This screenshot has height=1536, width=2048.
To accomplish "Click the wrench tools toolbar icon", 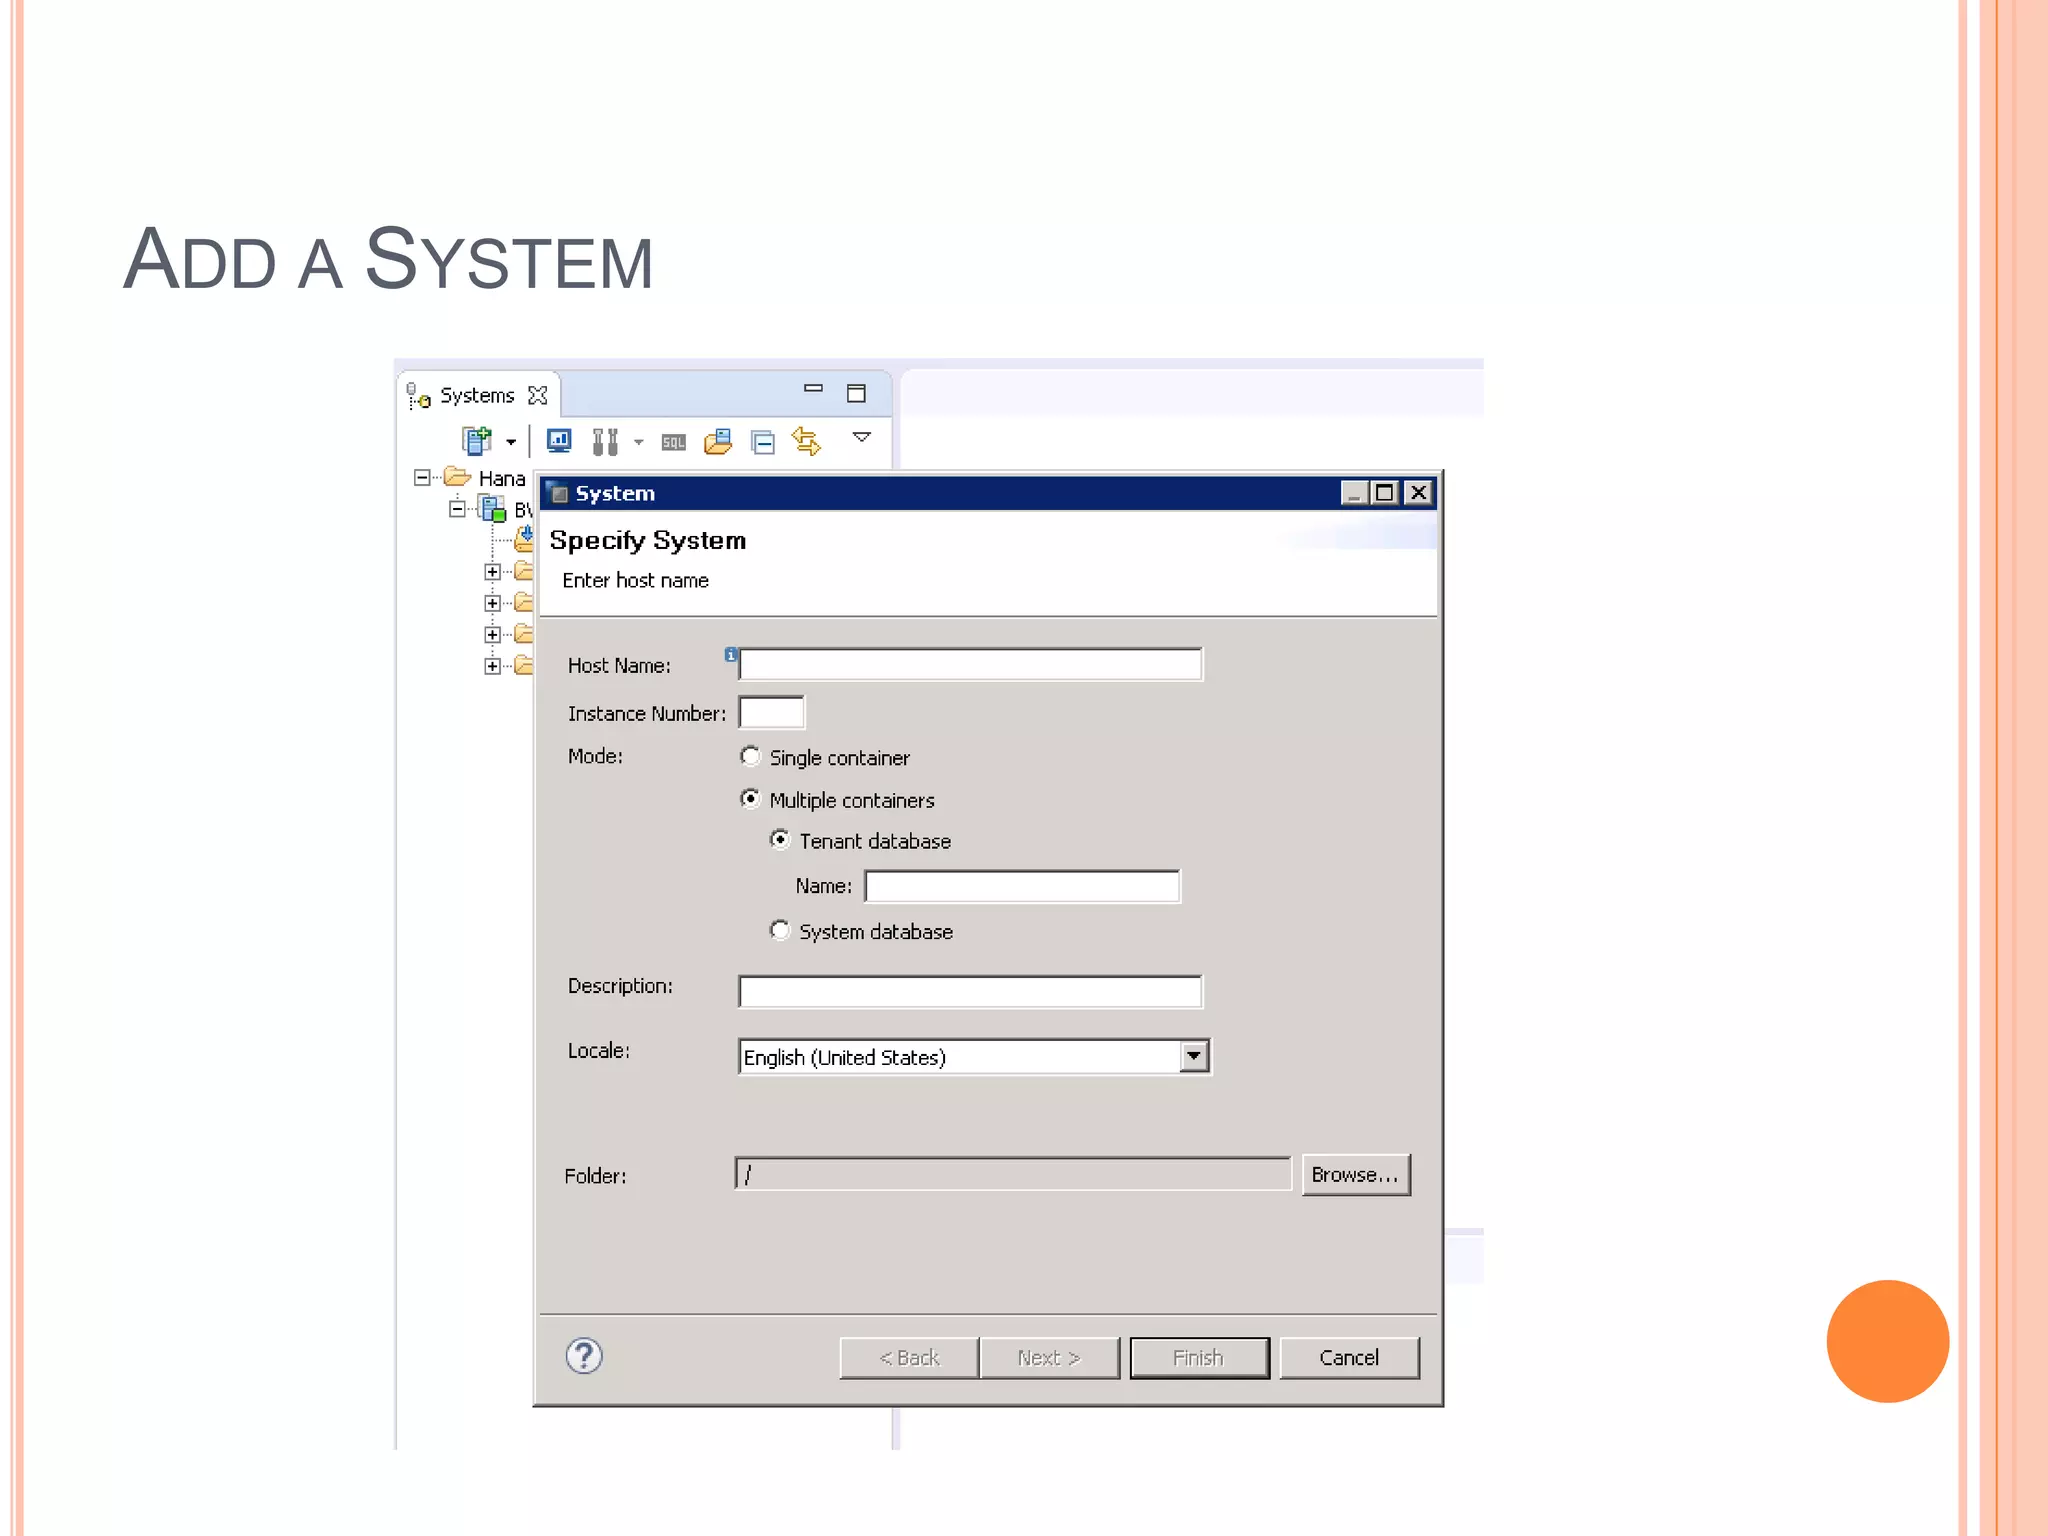I will (605, 441).
